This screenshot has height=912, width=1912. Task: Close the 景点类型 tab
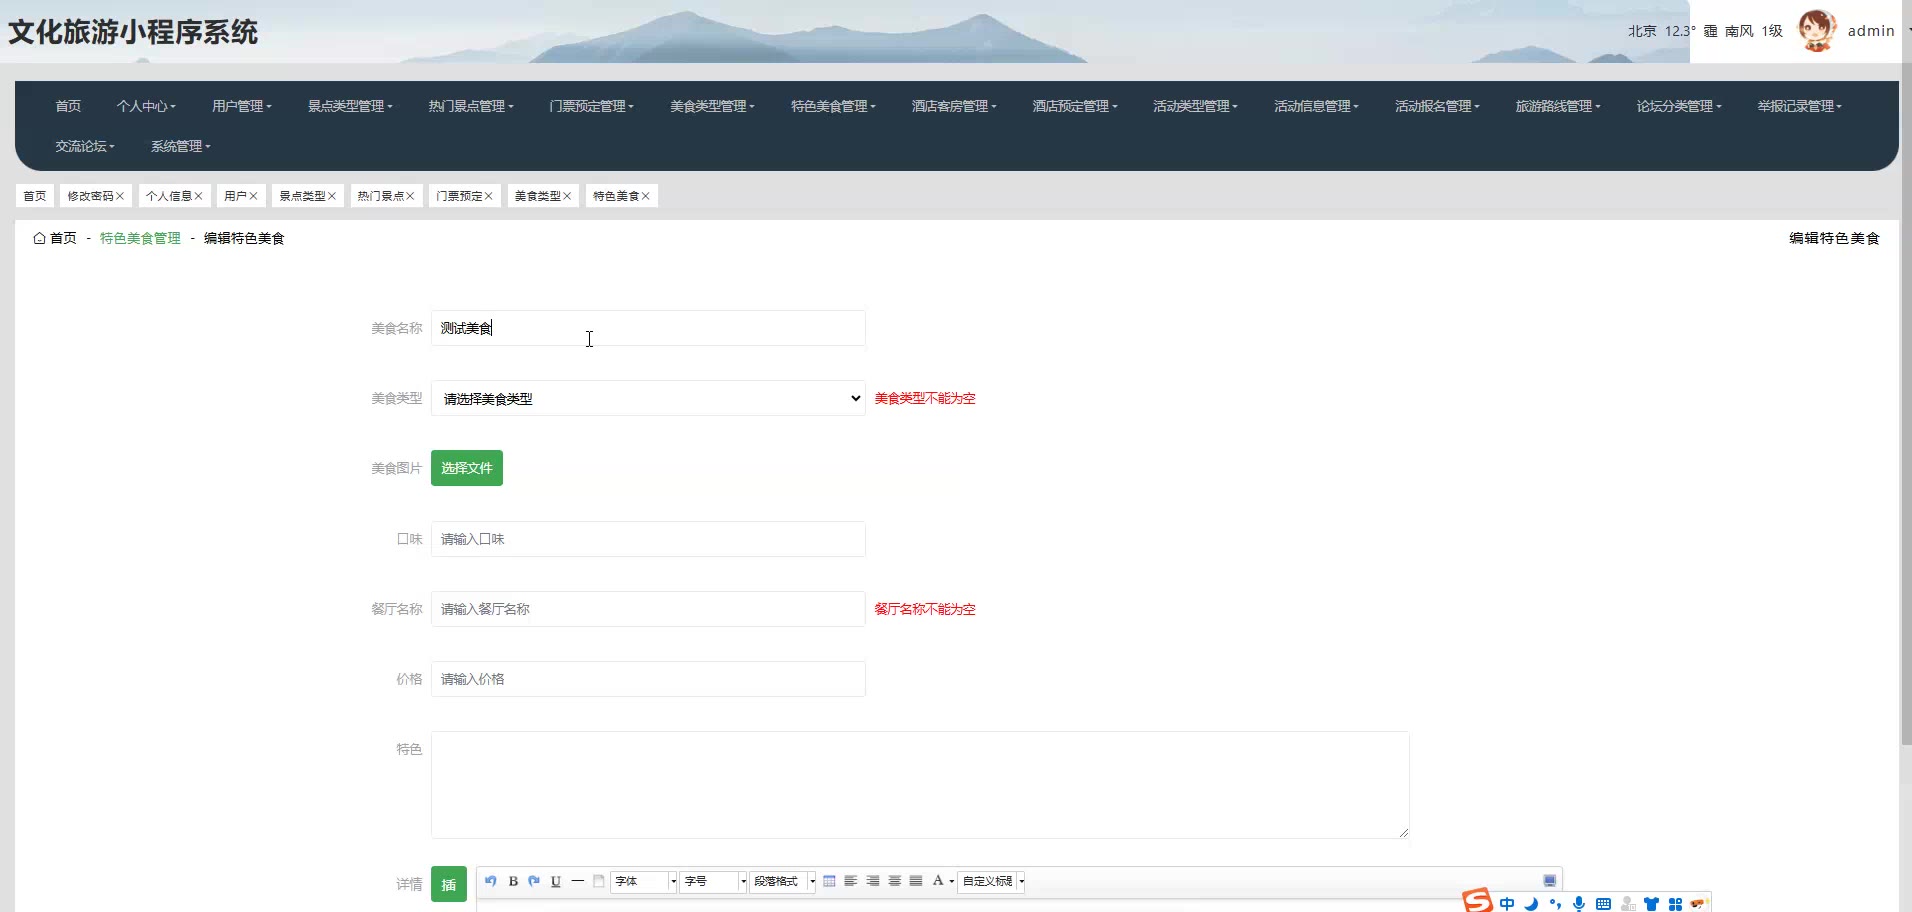pyautogui.click(x=332, y=196)
